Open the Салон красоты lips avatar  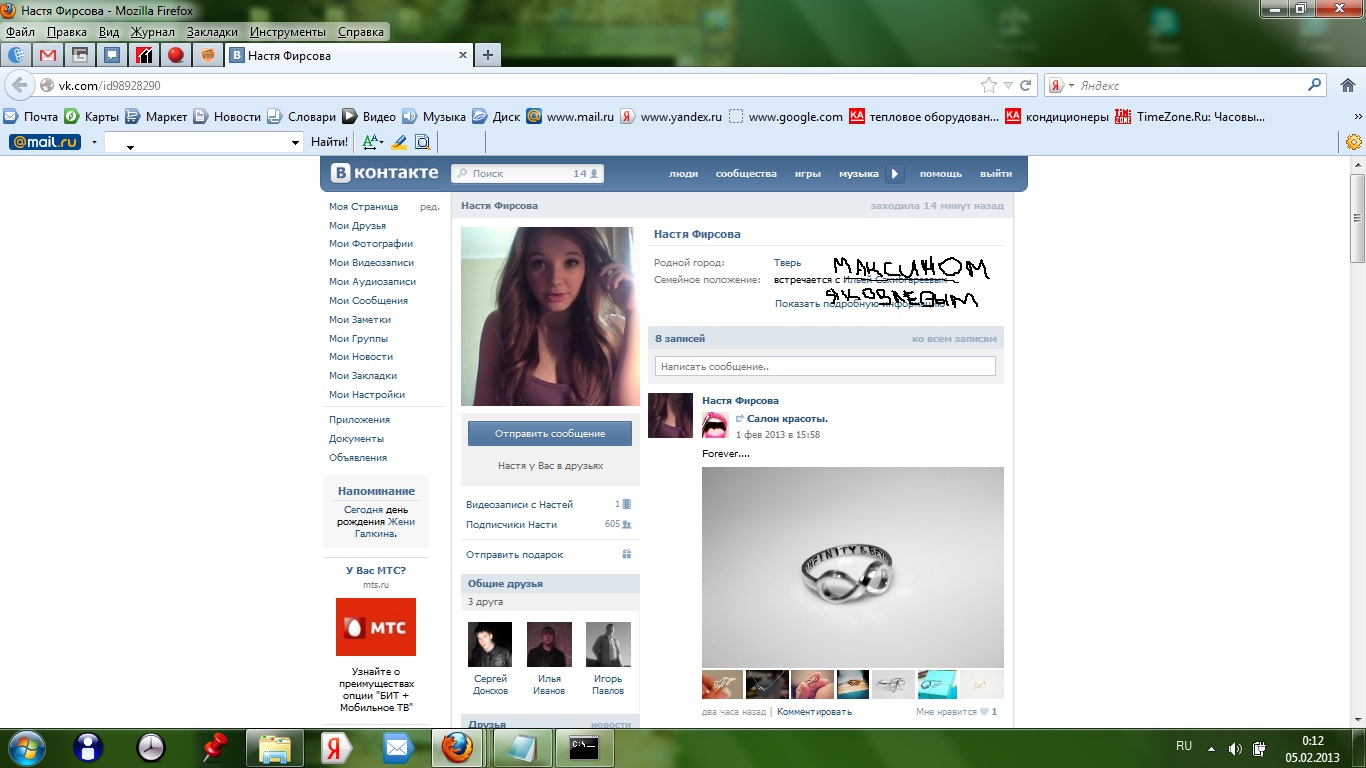[715, 425]
